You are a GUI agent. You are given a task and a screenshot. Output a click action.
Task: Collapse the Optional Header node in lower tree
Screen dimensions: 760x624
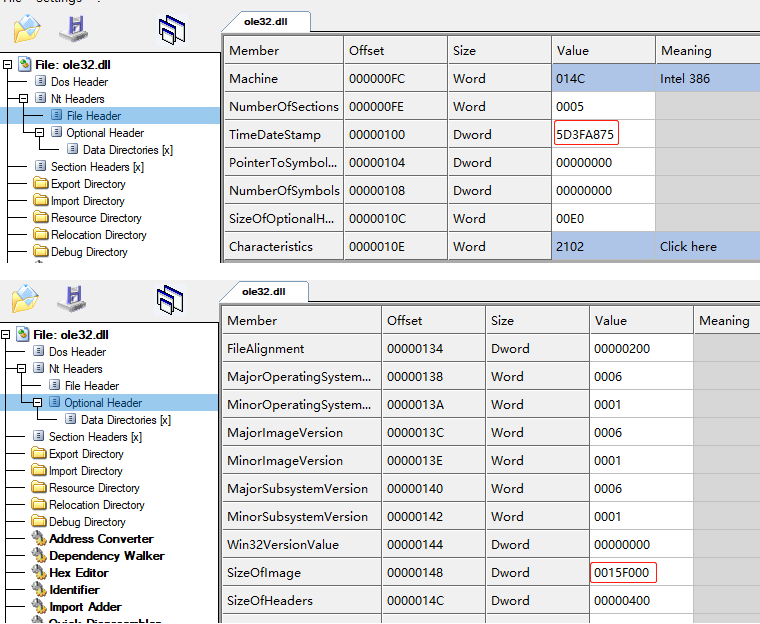pyautogui.click(x=37, y=402)
